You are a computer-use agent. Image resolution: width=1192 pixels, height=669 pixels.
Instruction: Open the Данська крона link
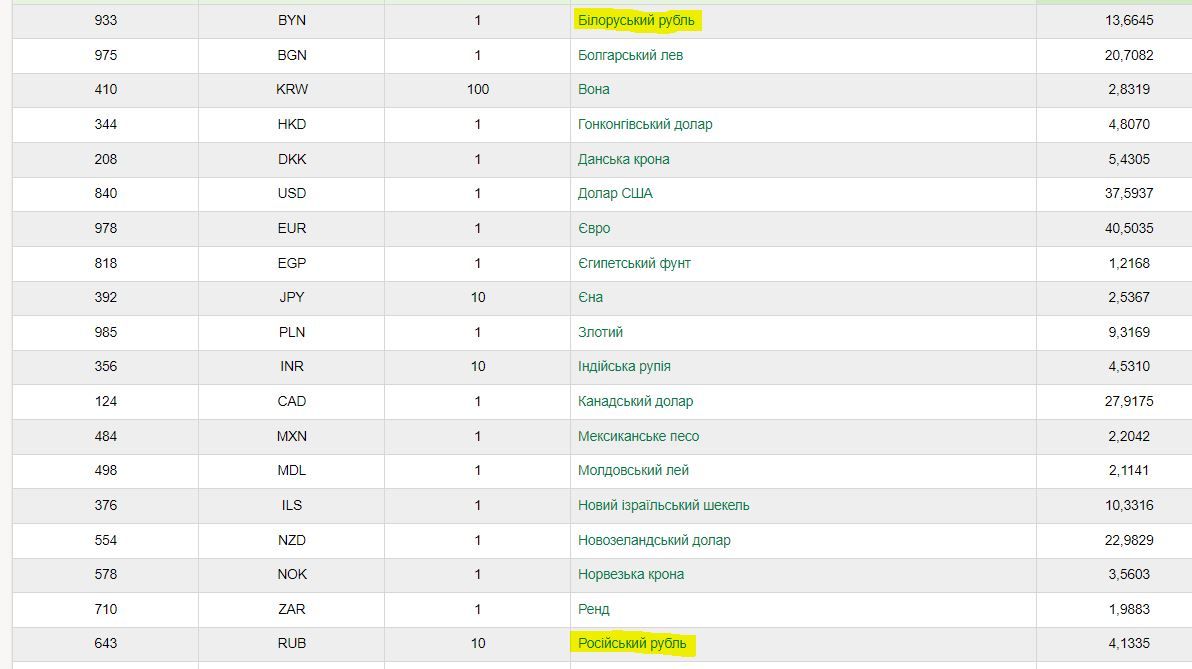[x=623, y=159]
